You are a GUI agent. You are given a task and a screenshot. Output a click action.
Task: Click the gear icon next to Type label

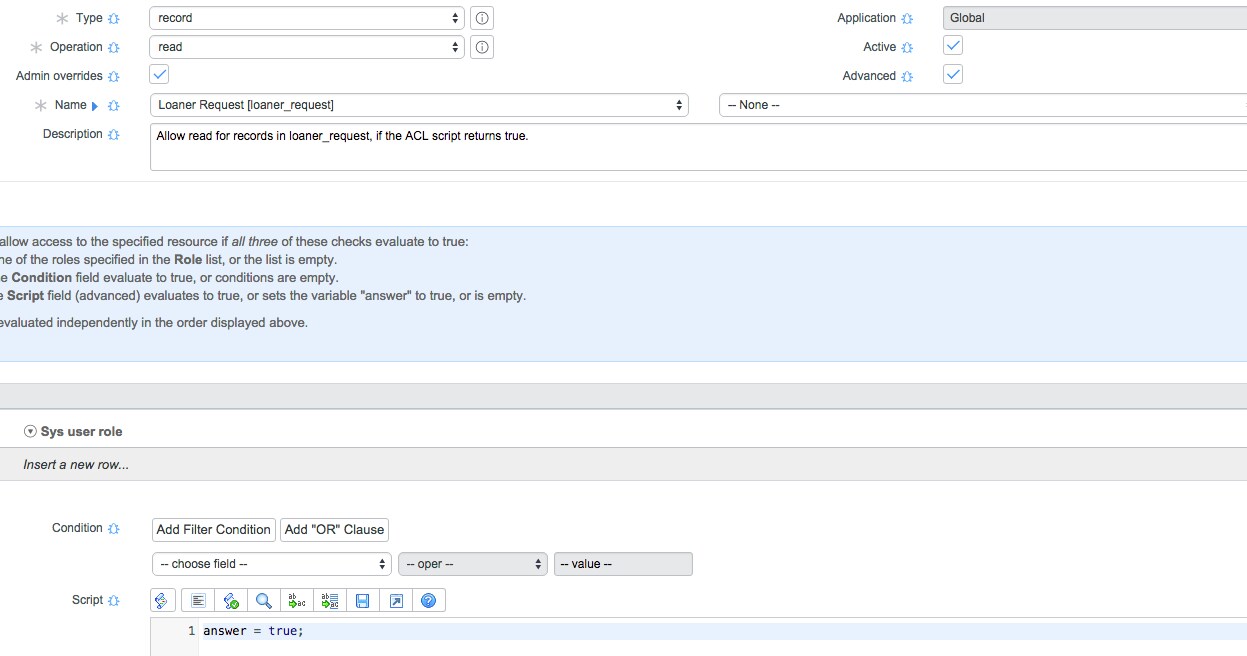coord(114,19)
